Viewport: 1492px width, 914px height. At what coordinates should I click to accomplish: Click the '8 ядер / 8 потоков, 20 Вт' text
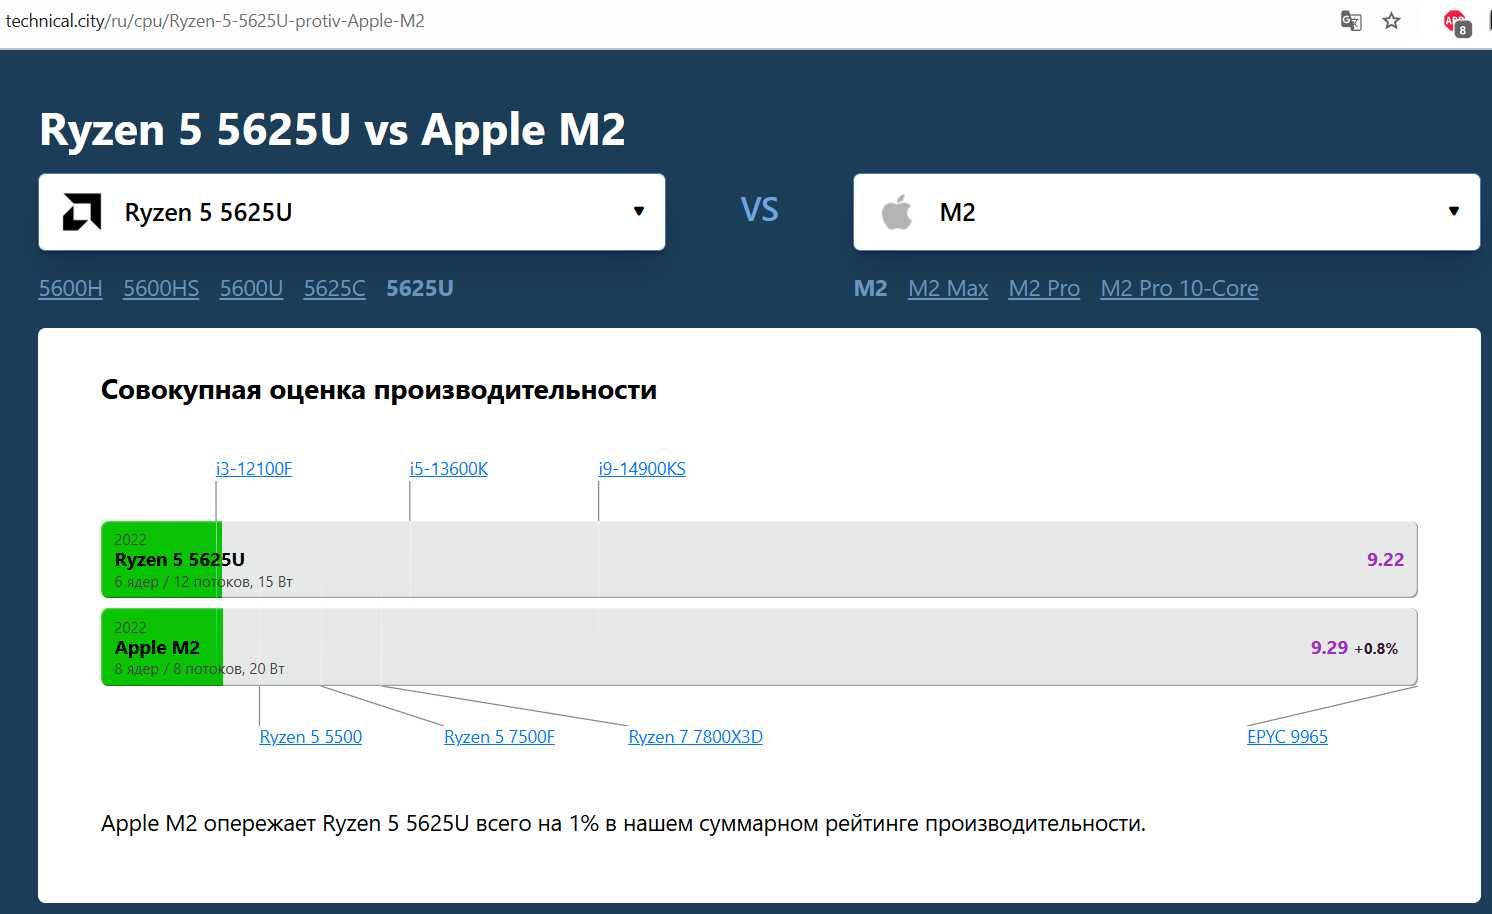point(199,669)
